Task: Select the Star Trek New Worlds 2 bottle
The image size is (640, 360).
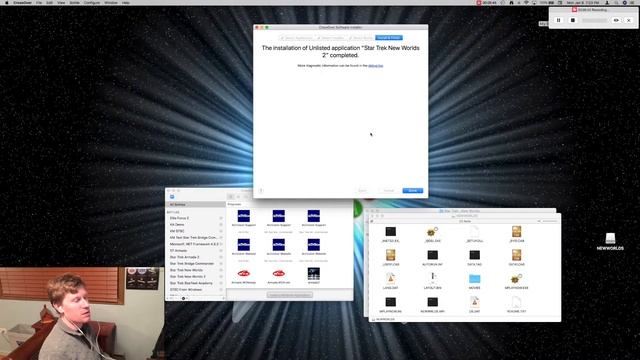Action: pos(196,277)
